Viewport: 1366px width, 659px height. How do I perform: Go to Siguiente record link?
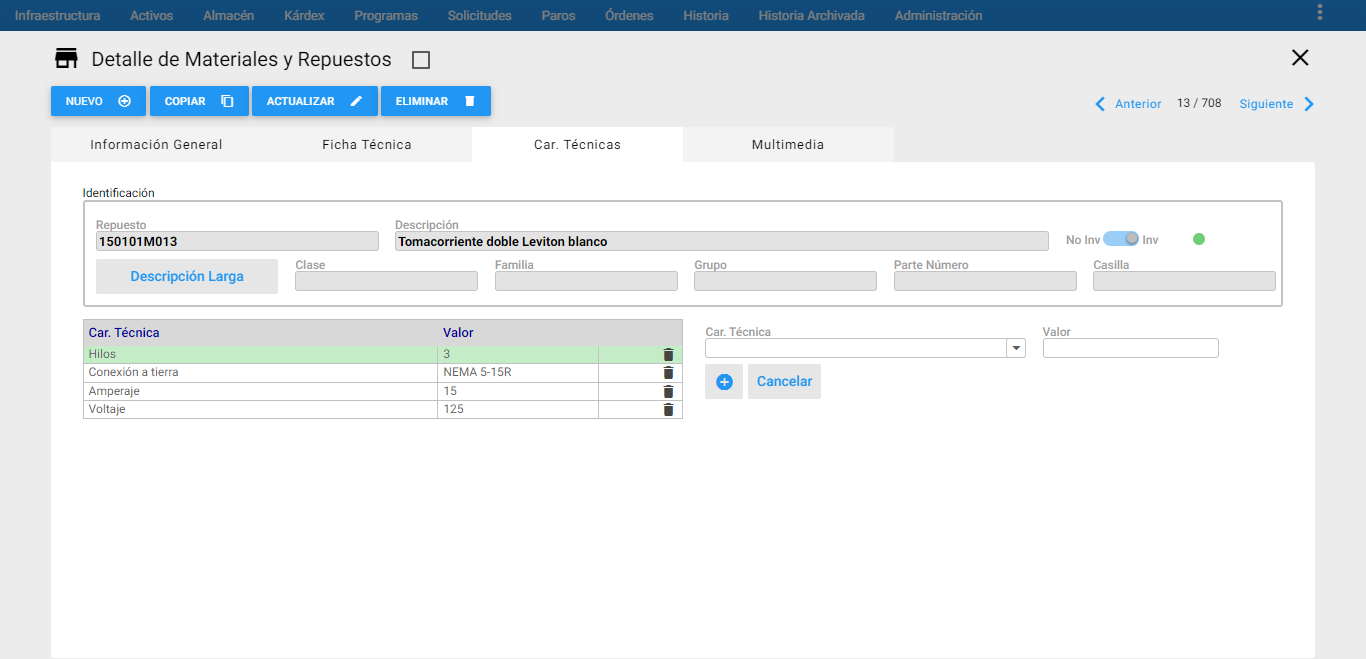(x=1266, y=104)
